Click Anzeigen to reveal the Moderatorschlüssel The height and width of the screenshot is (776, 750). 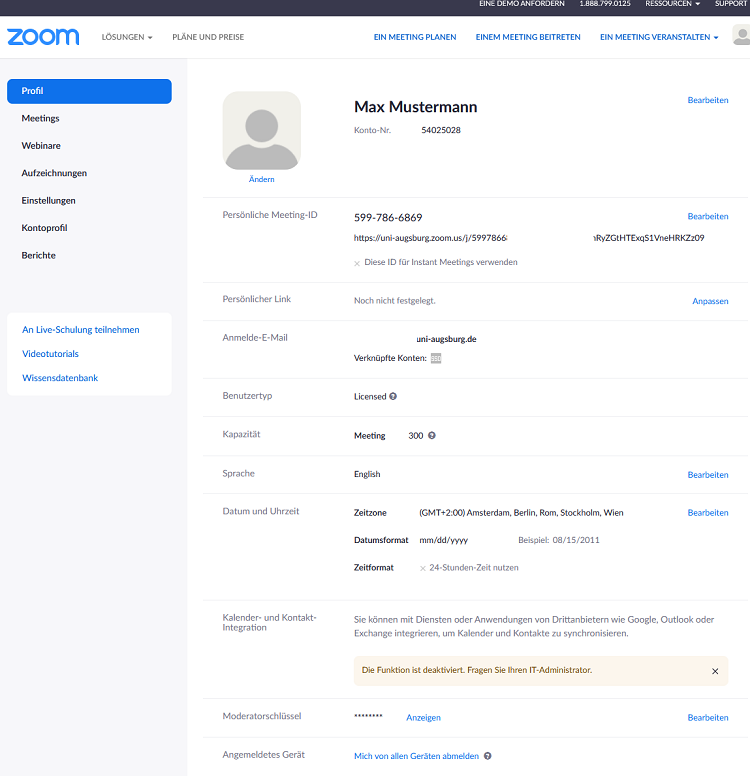[x=423, y=718]
